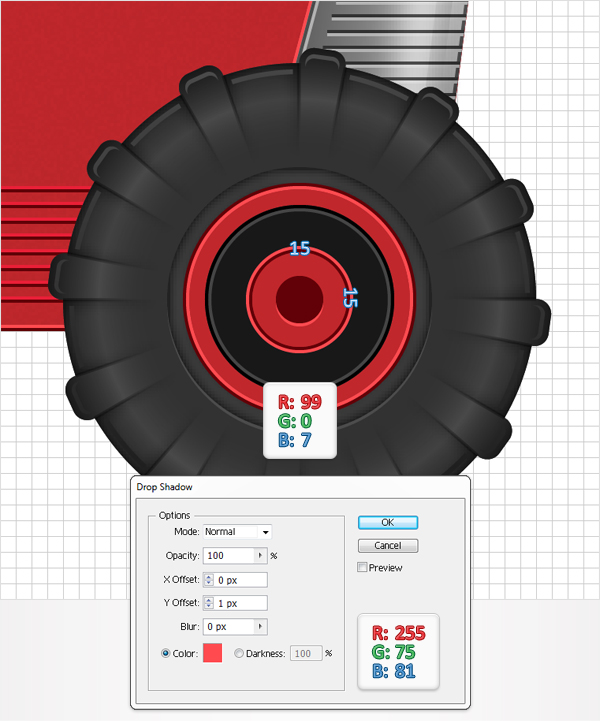This screenshot has height=721, width=600.
Task: Click the Y Offset input field
Action: (241, 603)
